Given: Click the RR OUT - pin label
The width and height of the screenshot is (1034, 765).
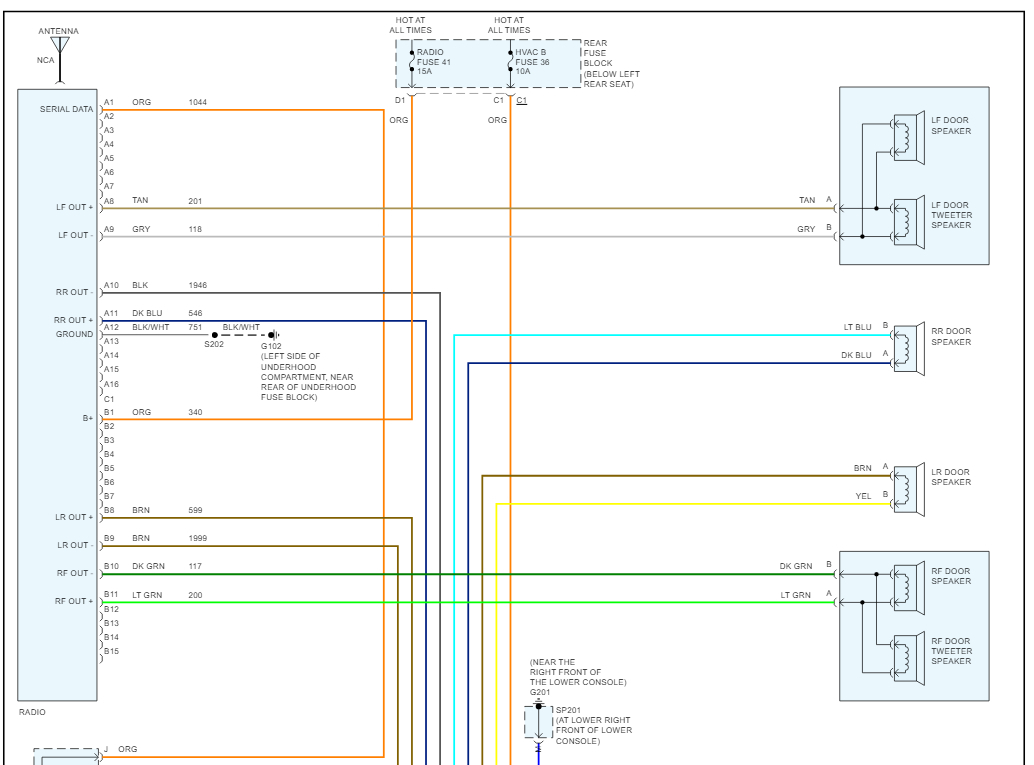Looking at the screenshot, I should [73, 291].
